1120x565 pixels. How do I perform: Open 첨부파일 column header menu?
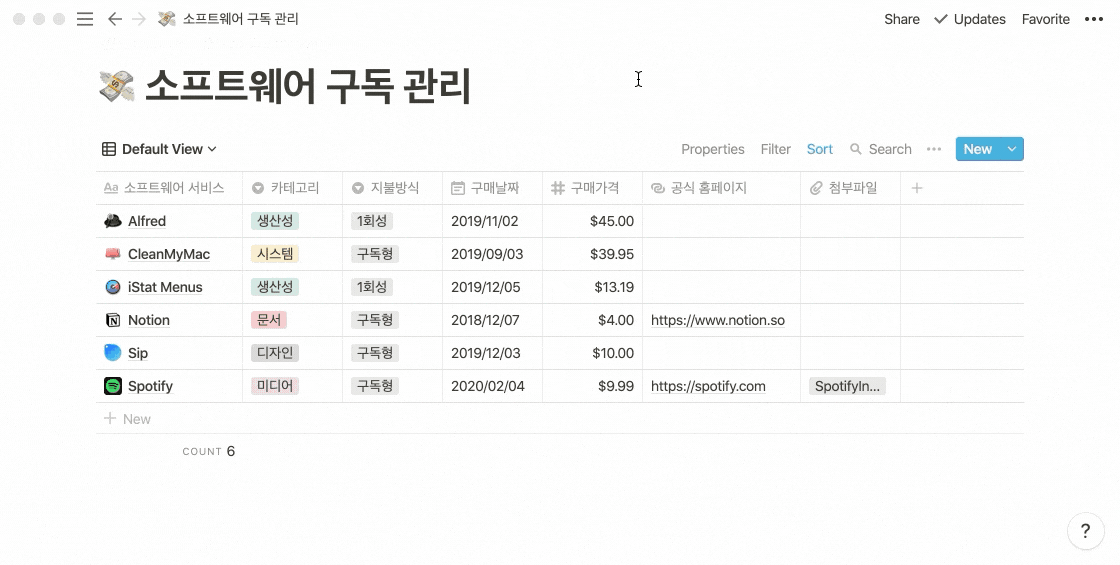[850, 188]
